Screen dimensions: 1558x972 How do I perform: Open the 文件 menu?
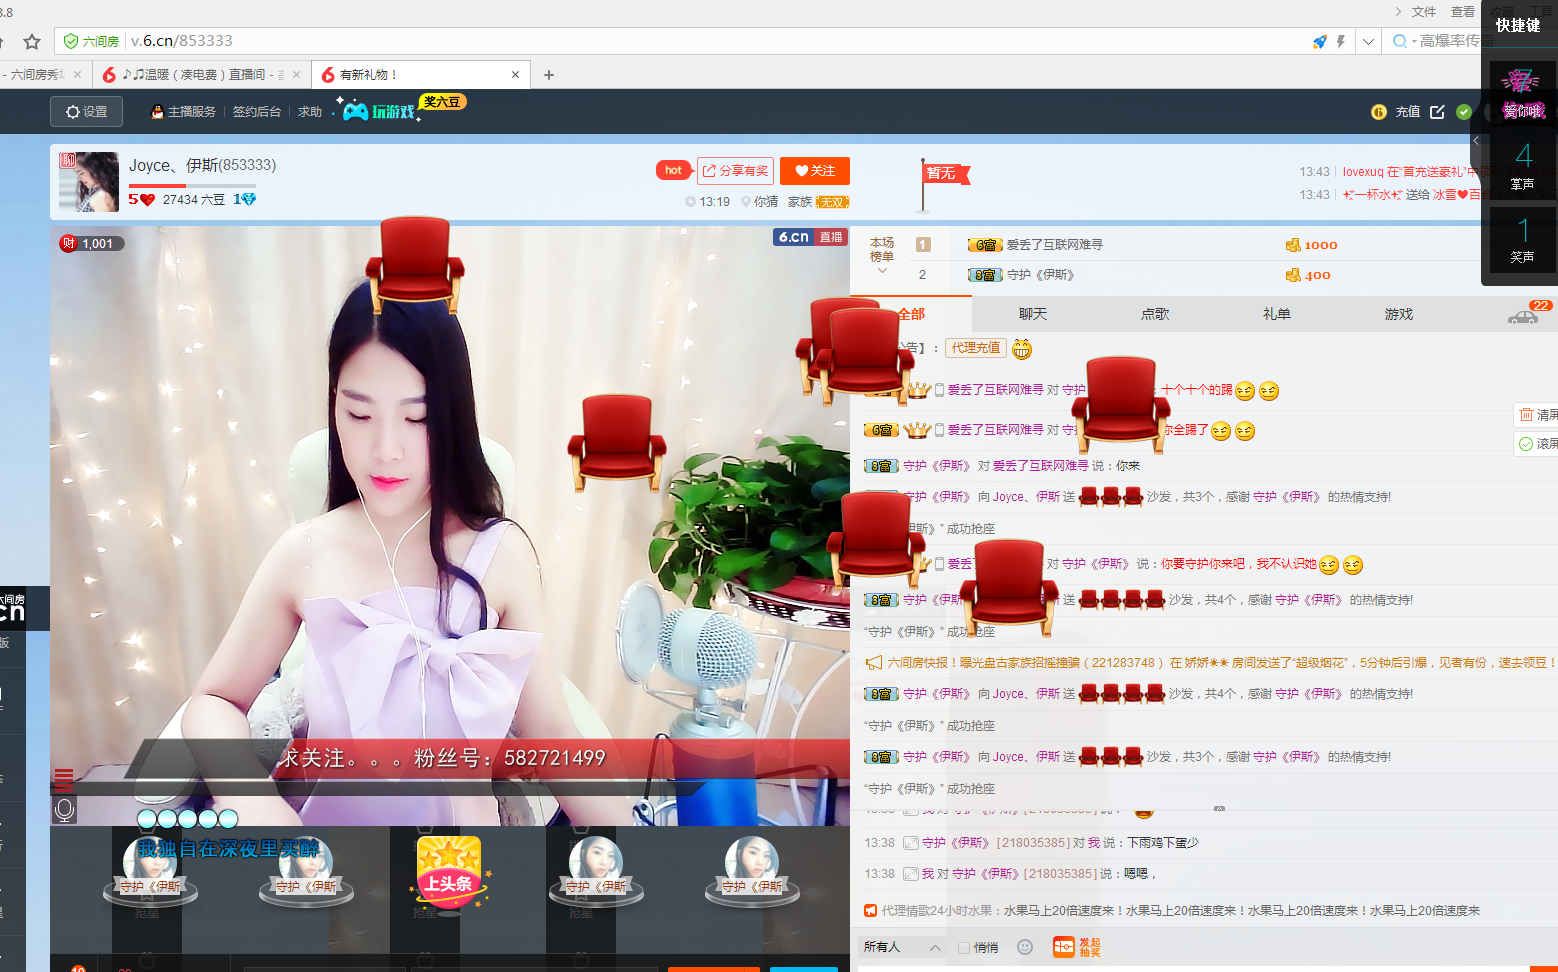point(1424,11)
